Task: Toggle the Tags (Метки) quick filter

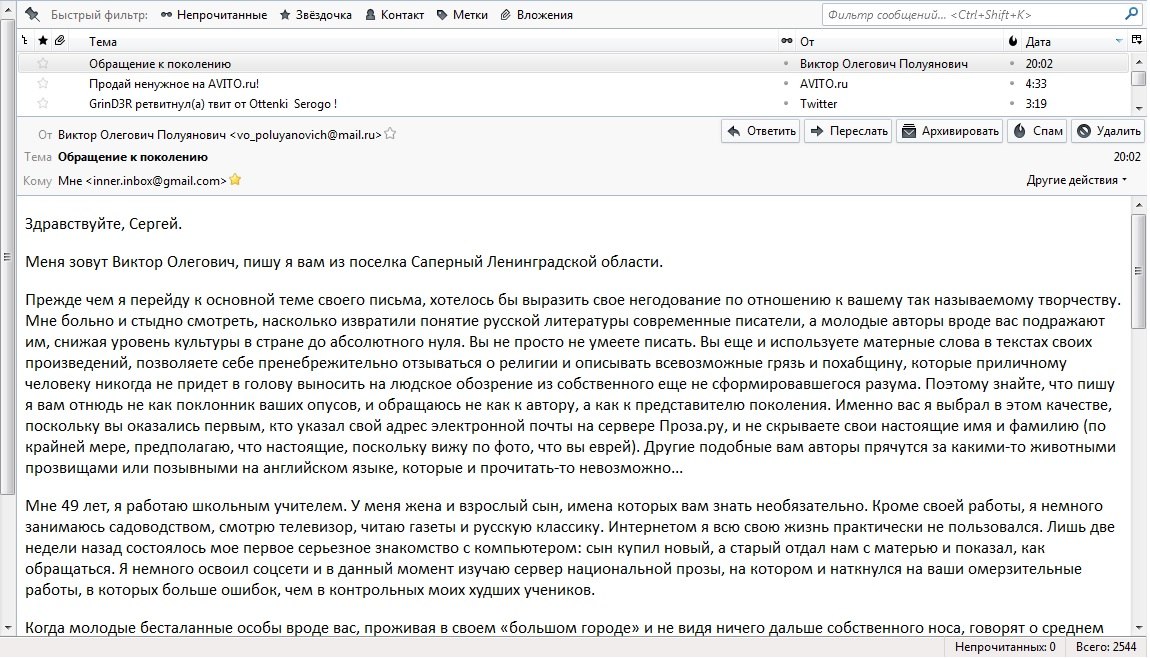Action: pos(462,15)
